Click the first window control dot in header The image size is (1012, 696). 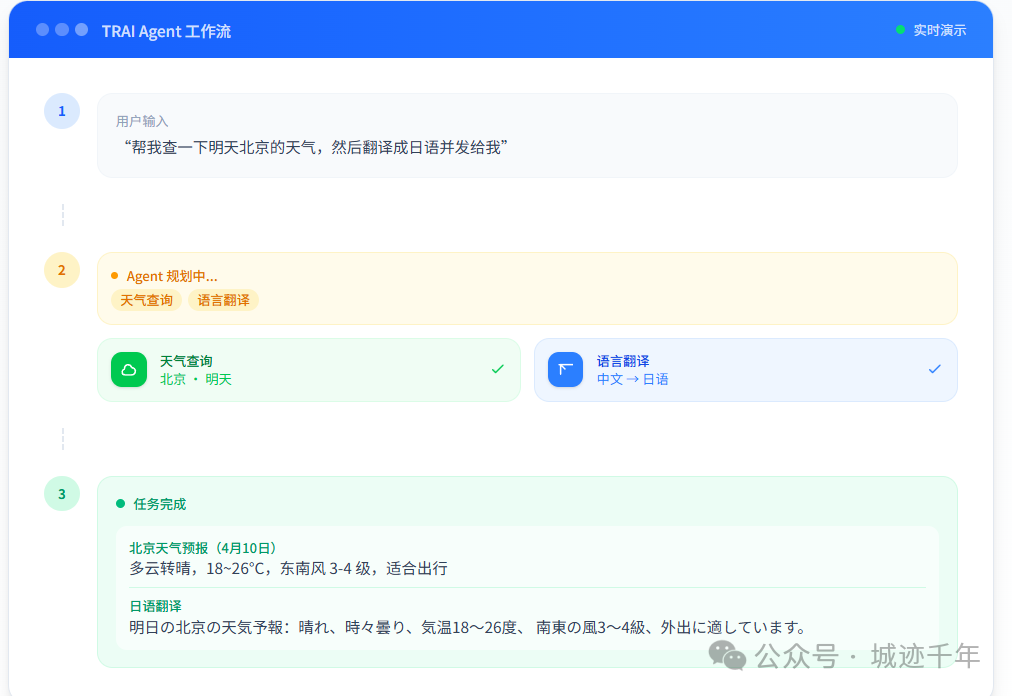point(43,30)
